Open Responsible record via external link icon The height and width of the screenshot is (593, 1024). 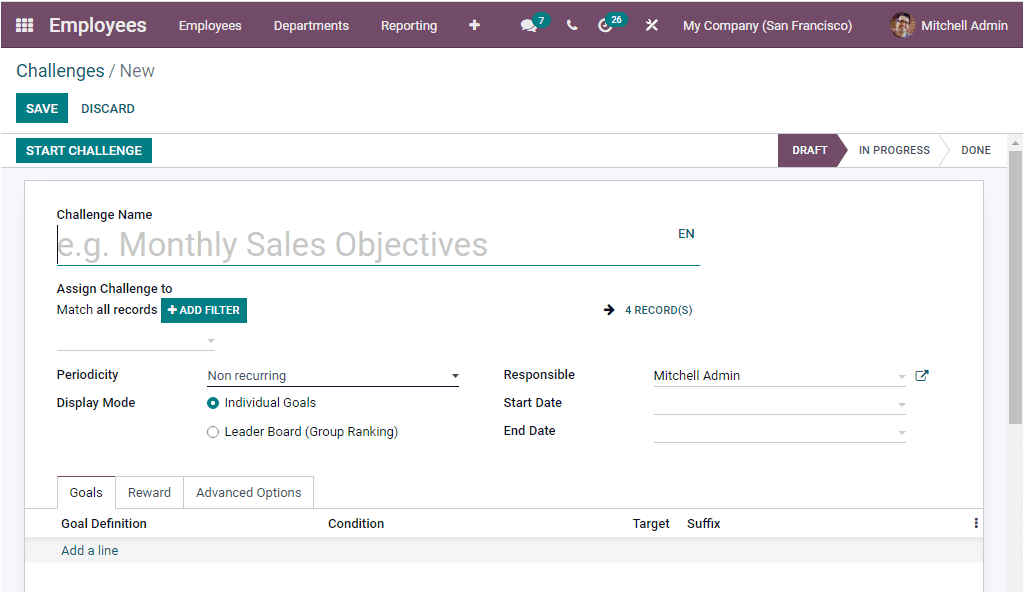coord(921,375)
